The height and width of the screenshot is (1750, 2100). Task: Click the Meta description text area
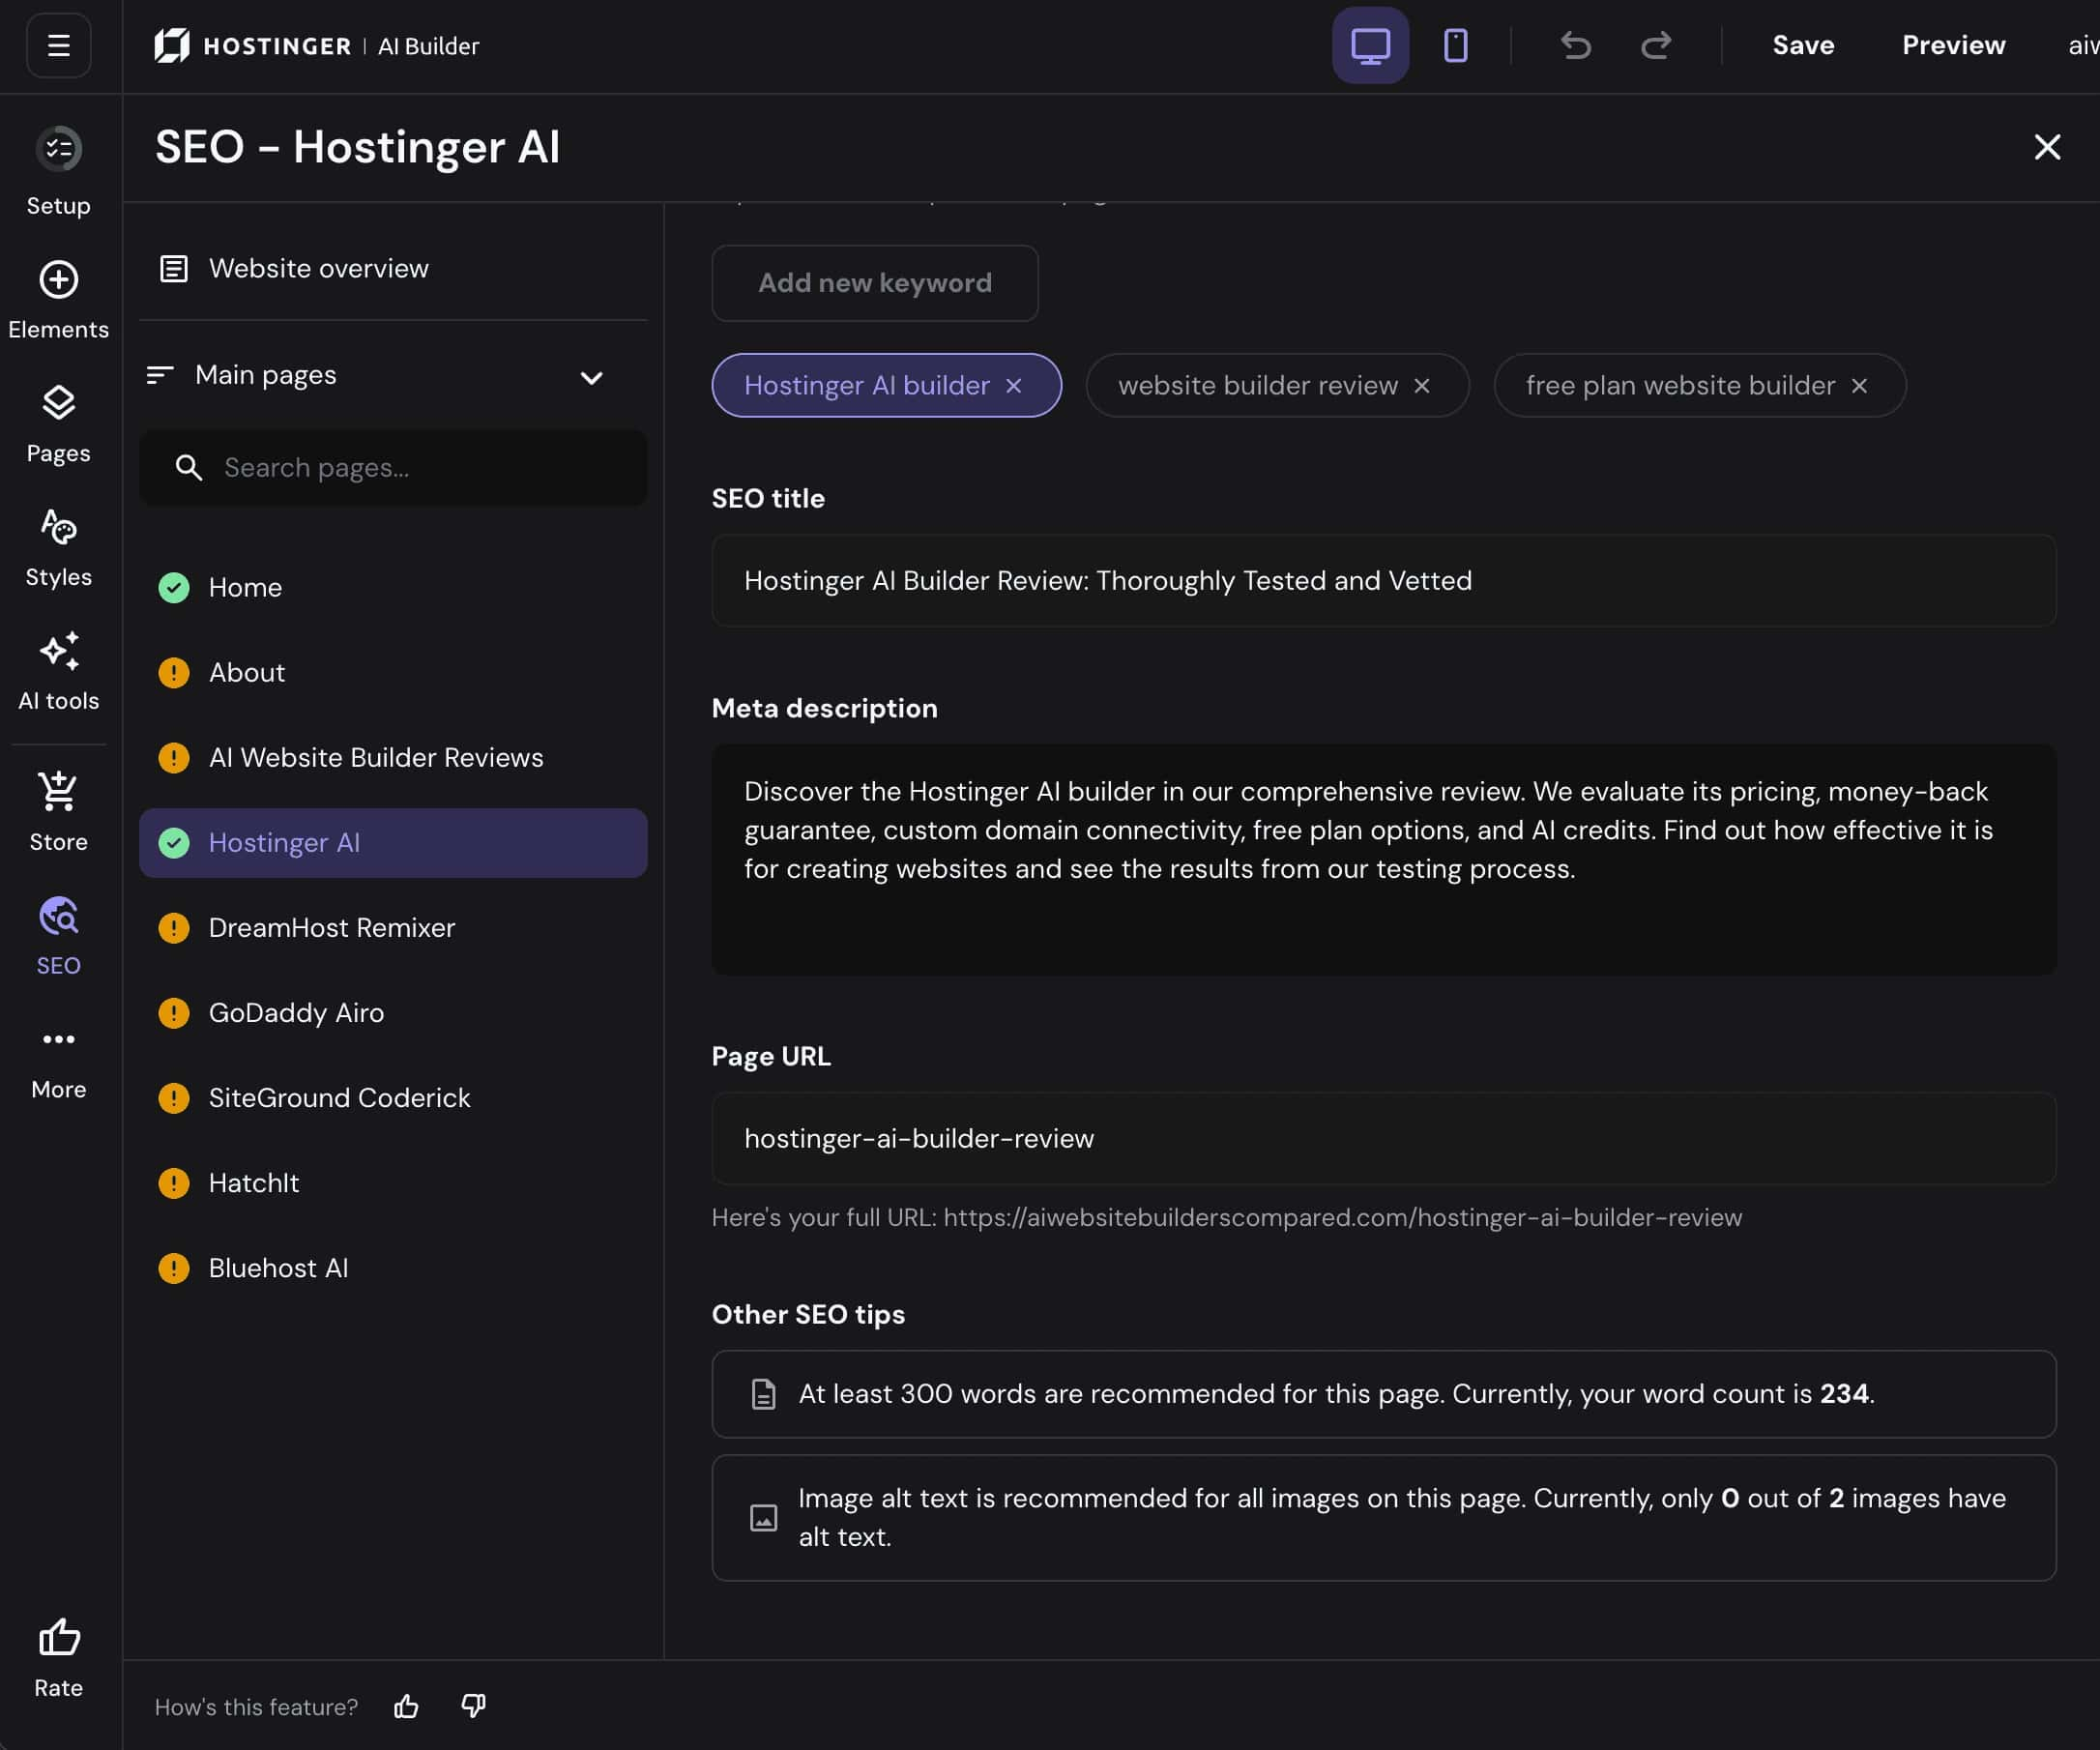point(1384,860)
